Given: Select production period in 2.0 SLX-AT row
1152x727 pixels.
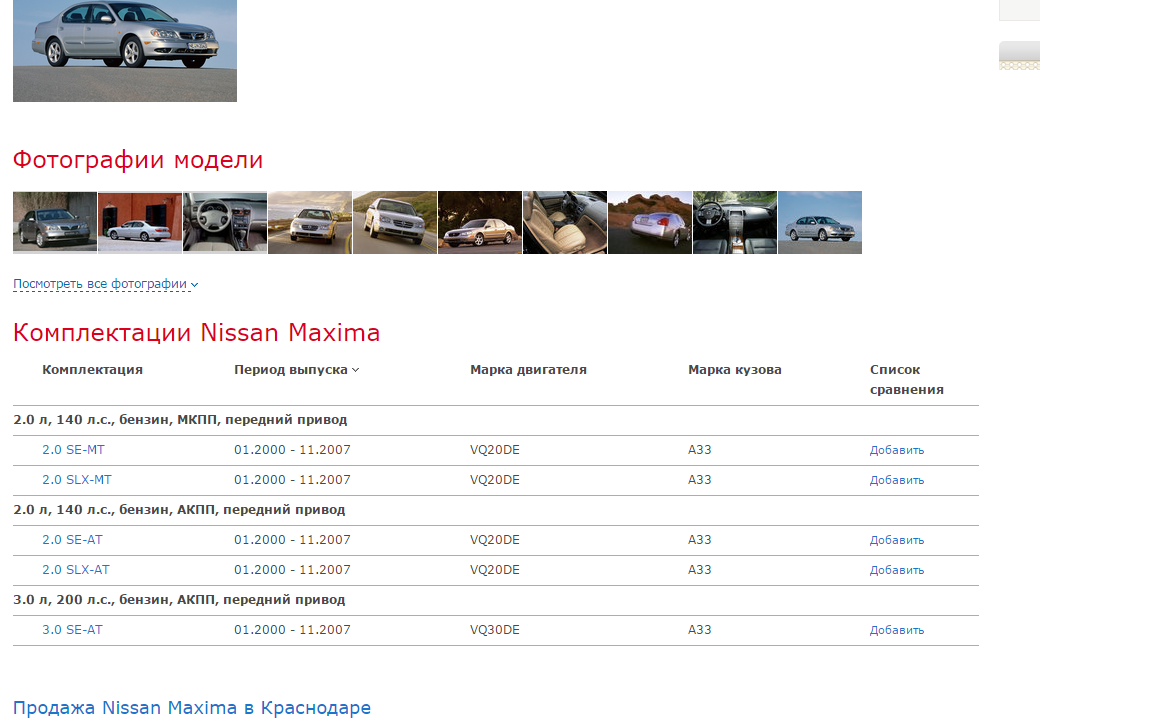Looking at the screenshot, I should [x=292, y=570].
